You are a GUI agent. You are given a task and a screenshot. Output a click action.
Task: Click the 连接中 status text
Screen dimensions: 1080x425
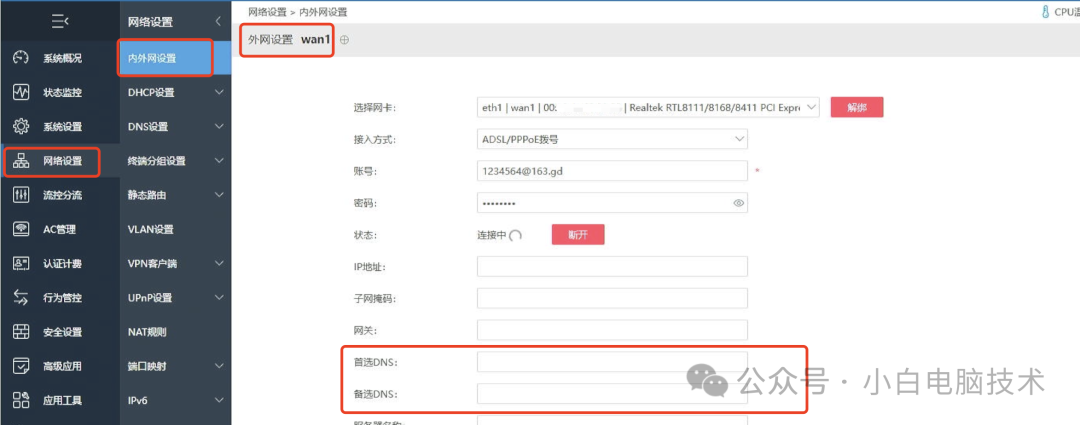click(492, 235)
